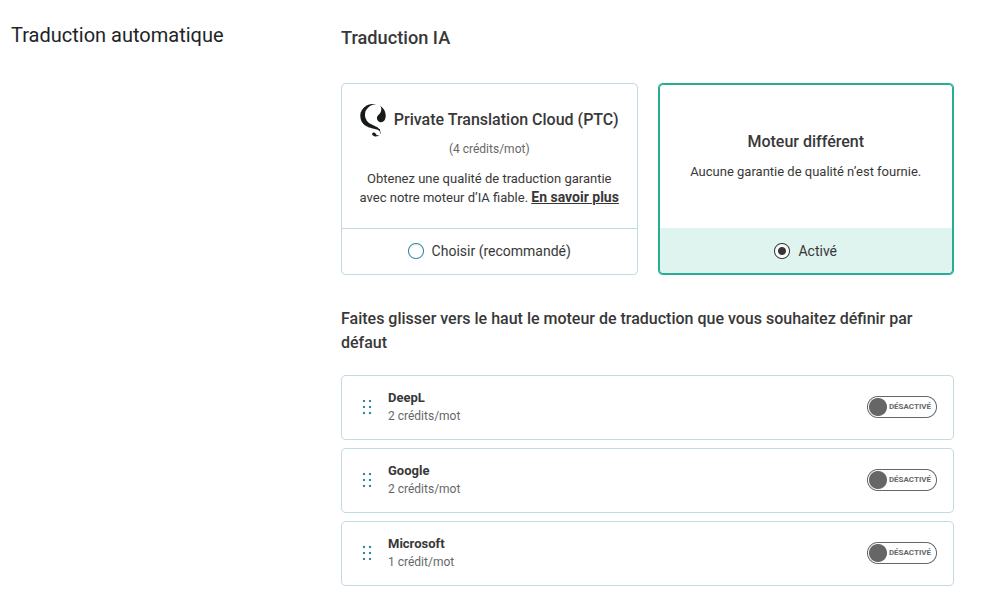The image size is (1000, 604).
Task: Click the "Moteur différent" card title
Action: click(805, 142)
